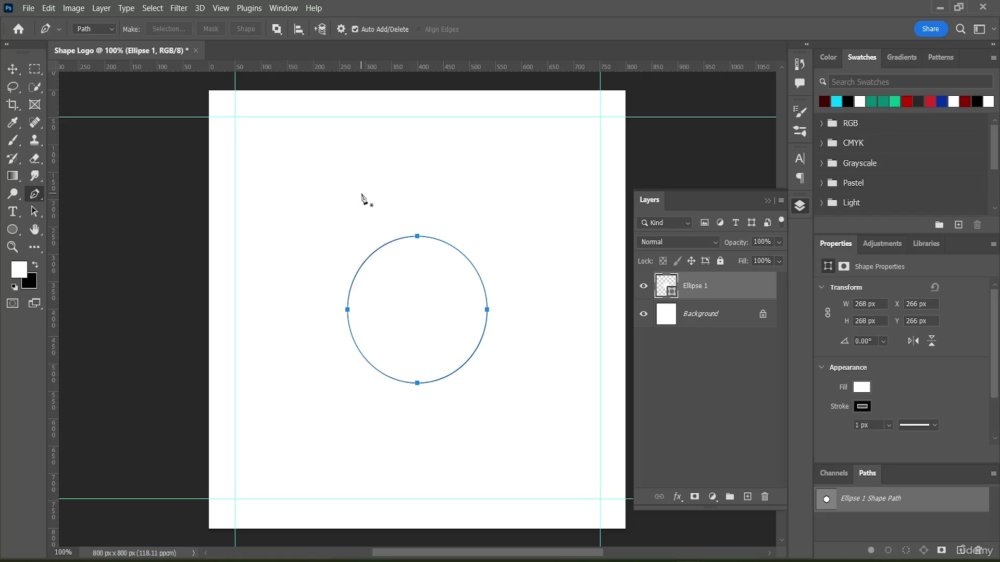1000x562 pixels.
Task: Select the Rectangular Marquee tool
Action: click(x=34, y=69)
